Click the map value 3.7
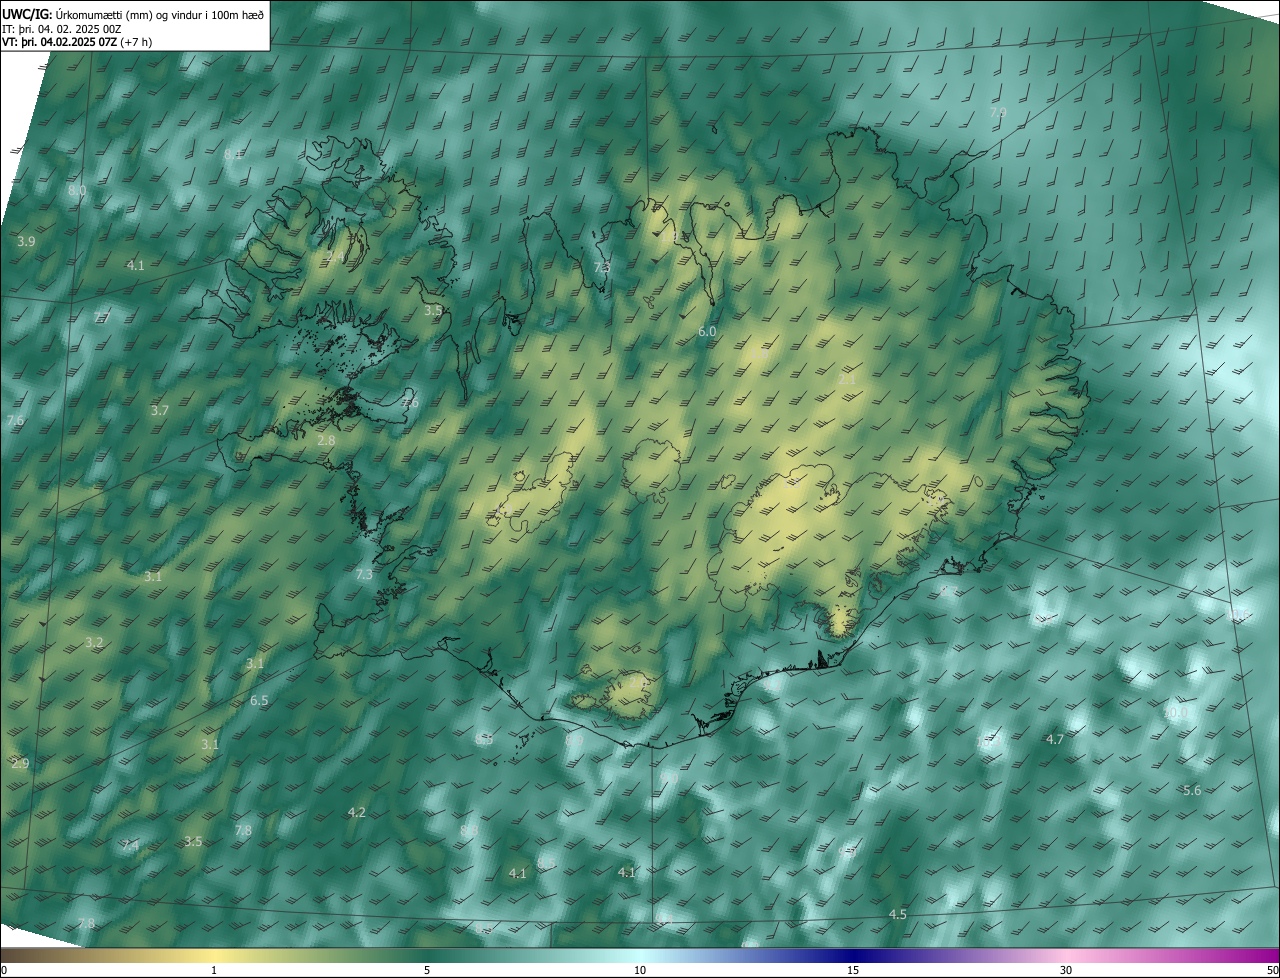 pos(159,411)
